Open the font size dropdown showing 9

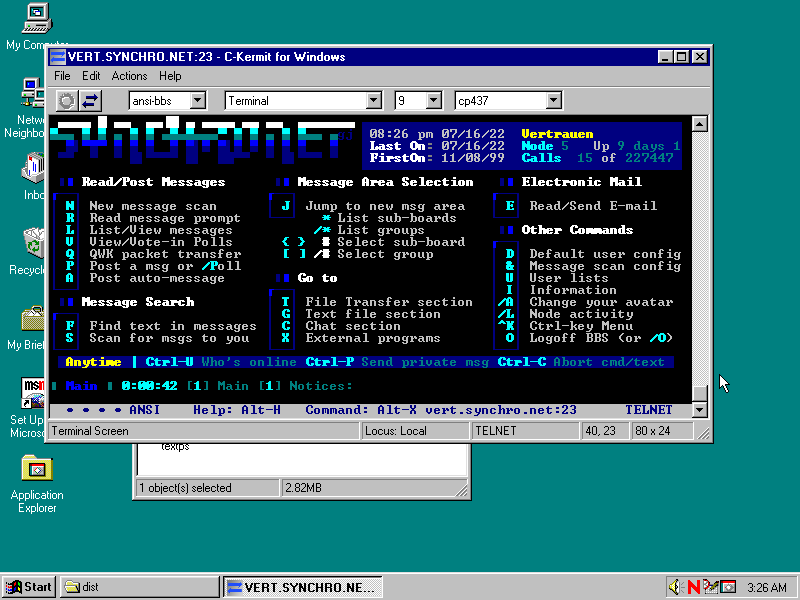[434, 101]
